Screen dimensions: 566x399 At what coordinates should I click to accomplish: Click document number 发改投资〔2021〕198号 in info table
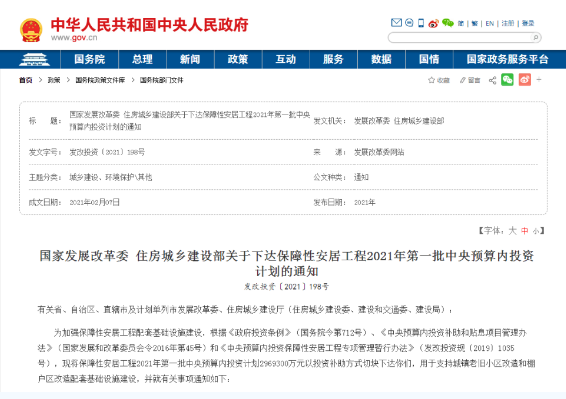107,152
